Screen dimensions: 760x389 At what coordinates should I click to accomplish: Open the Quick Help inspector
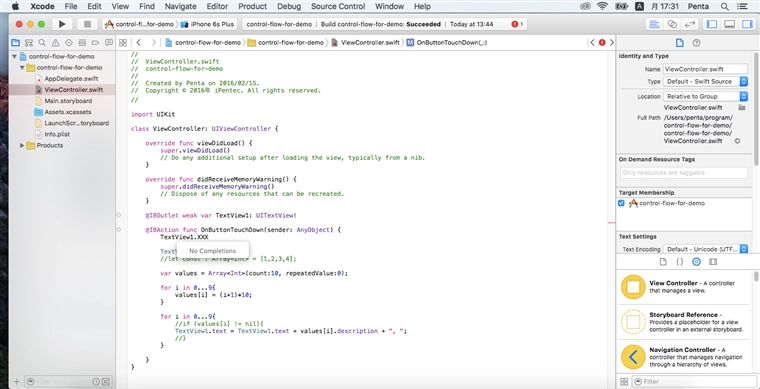point(697,43)
